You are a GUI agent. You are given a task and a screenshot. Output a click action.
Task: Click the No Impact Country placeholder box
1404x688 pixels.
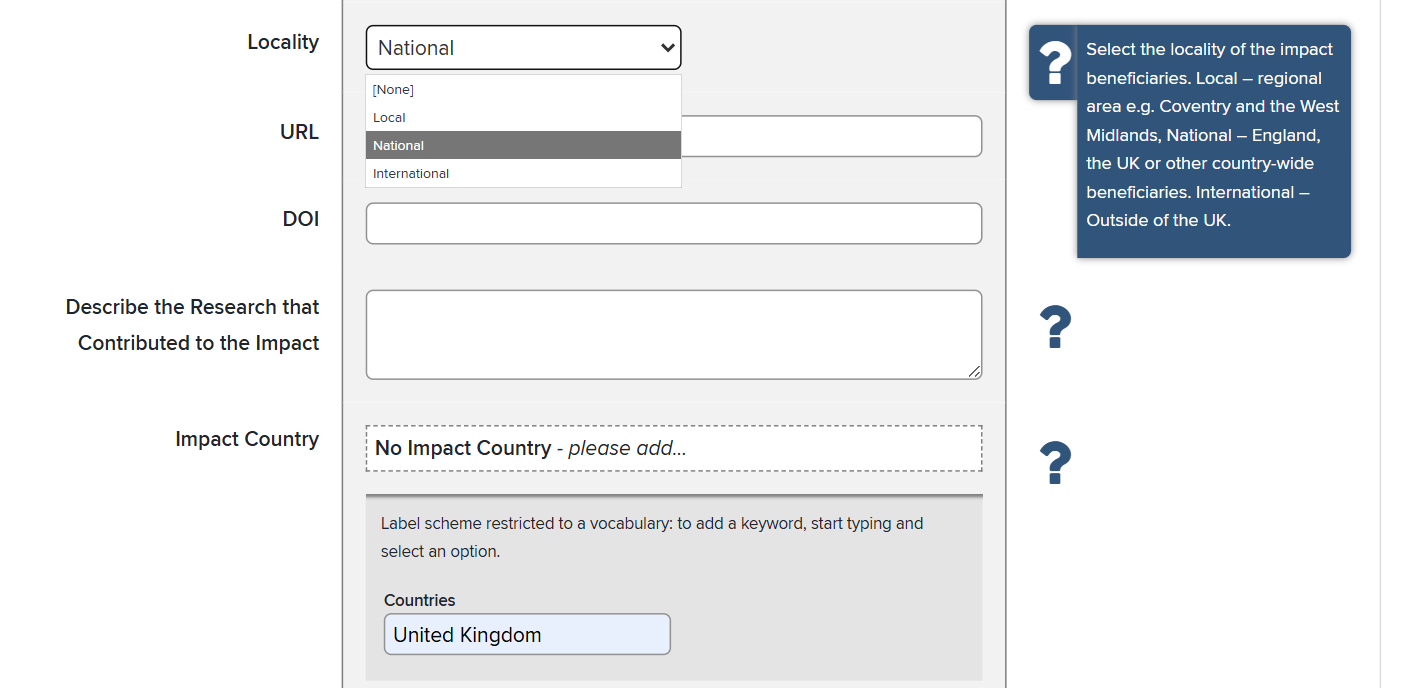(x=674, y=448)
